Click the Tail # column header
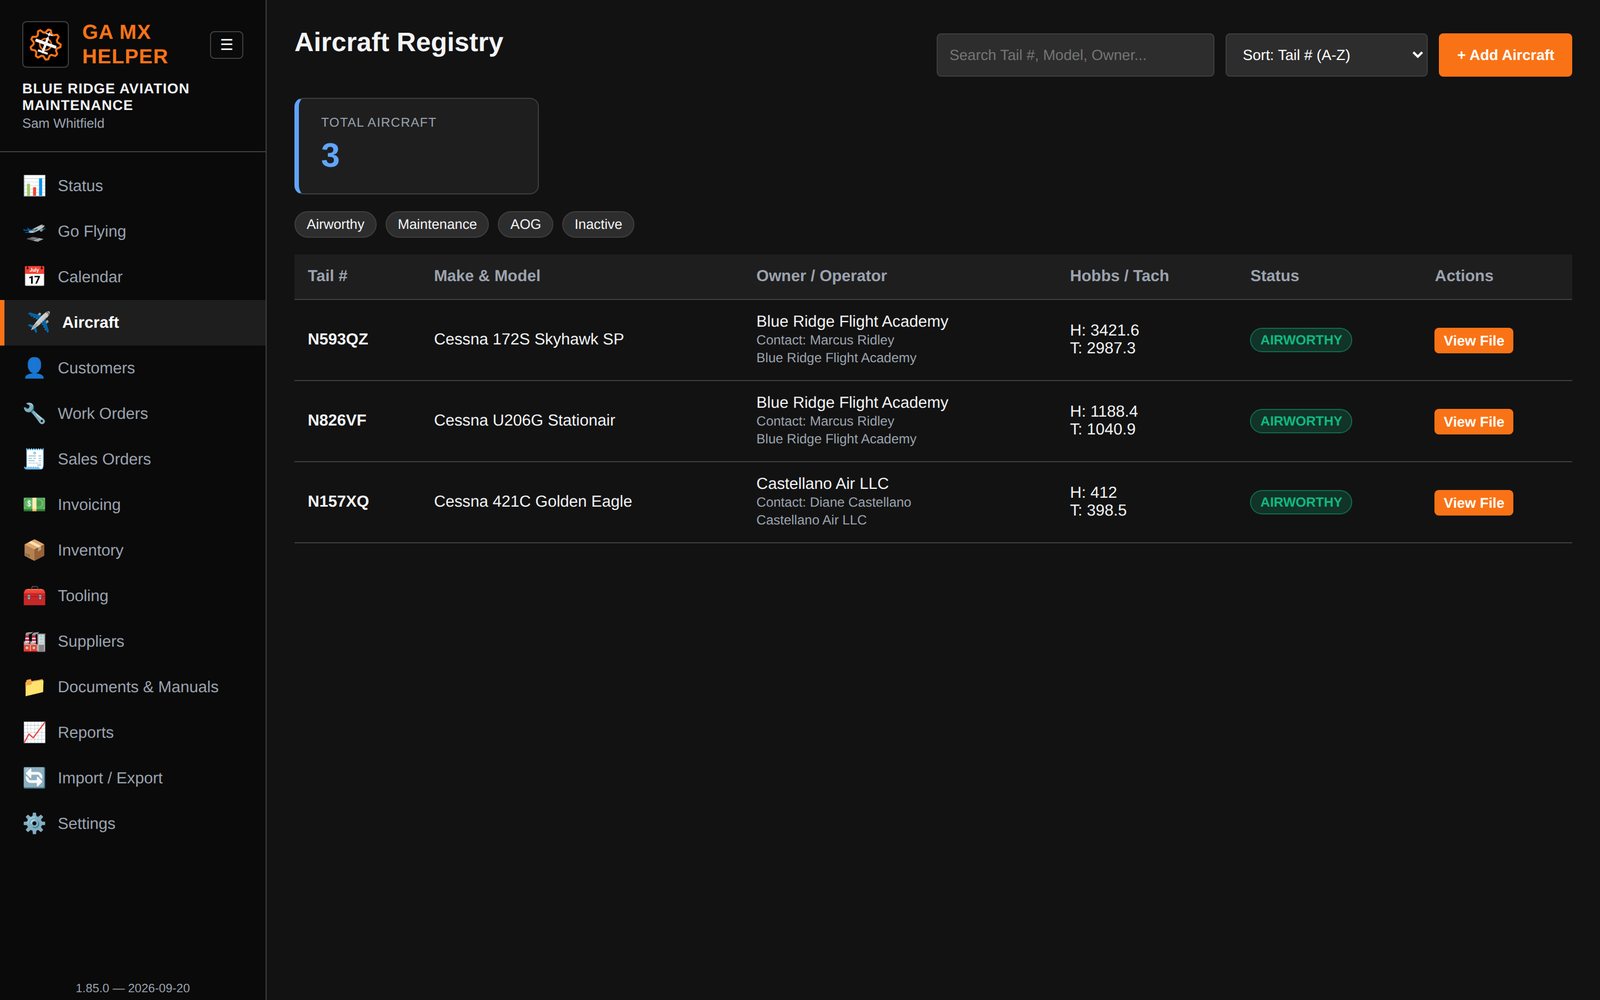This screenshot has height=1000, width=1600. tap(327, 276)
